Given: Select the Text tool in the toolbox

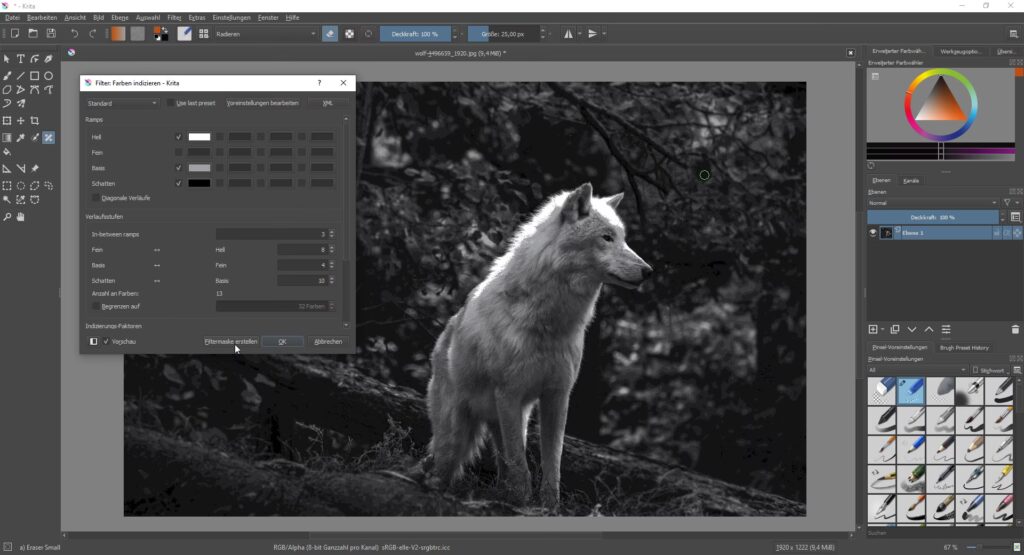Looking at the screenshot, I should [x=20, y=59].
